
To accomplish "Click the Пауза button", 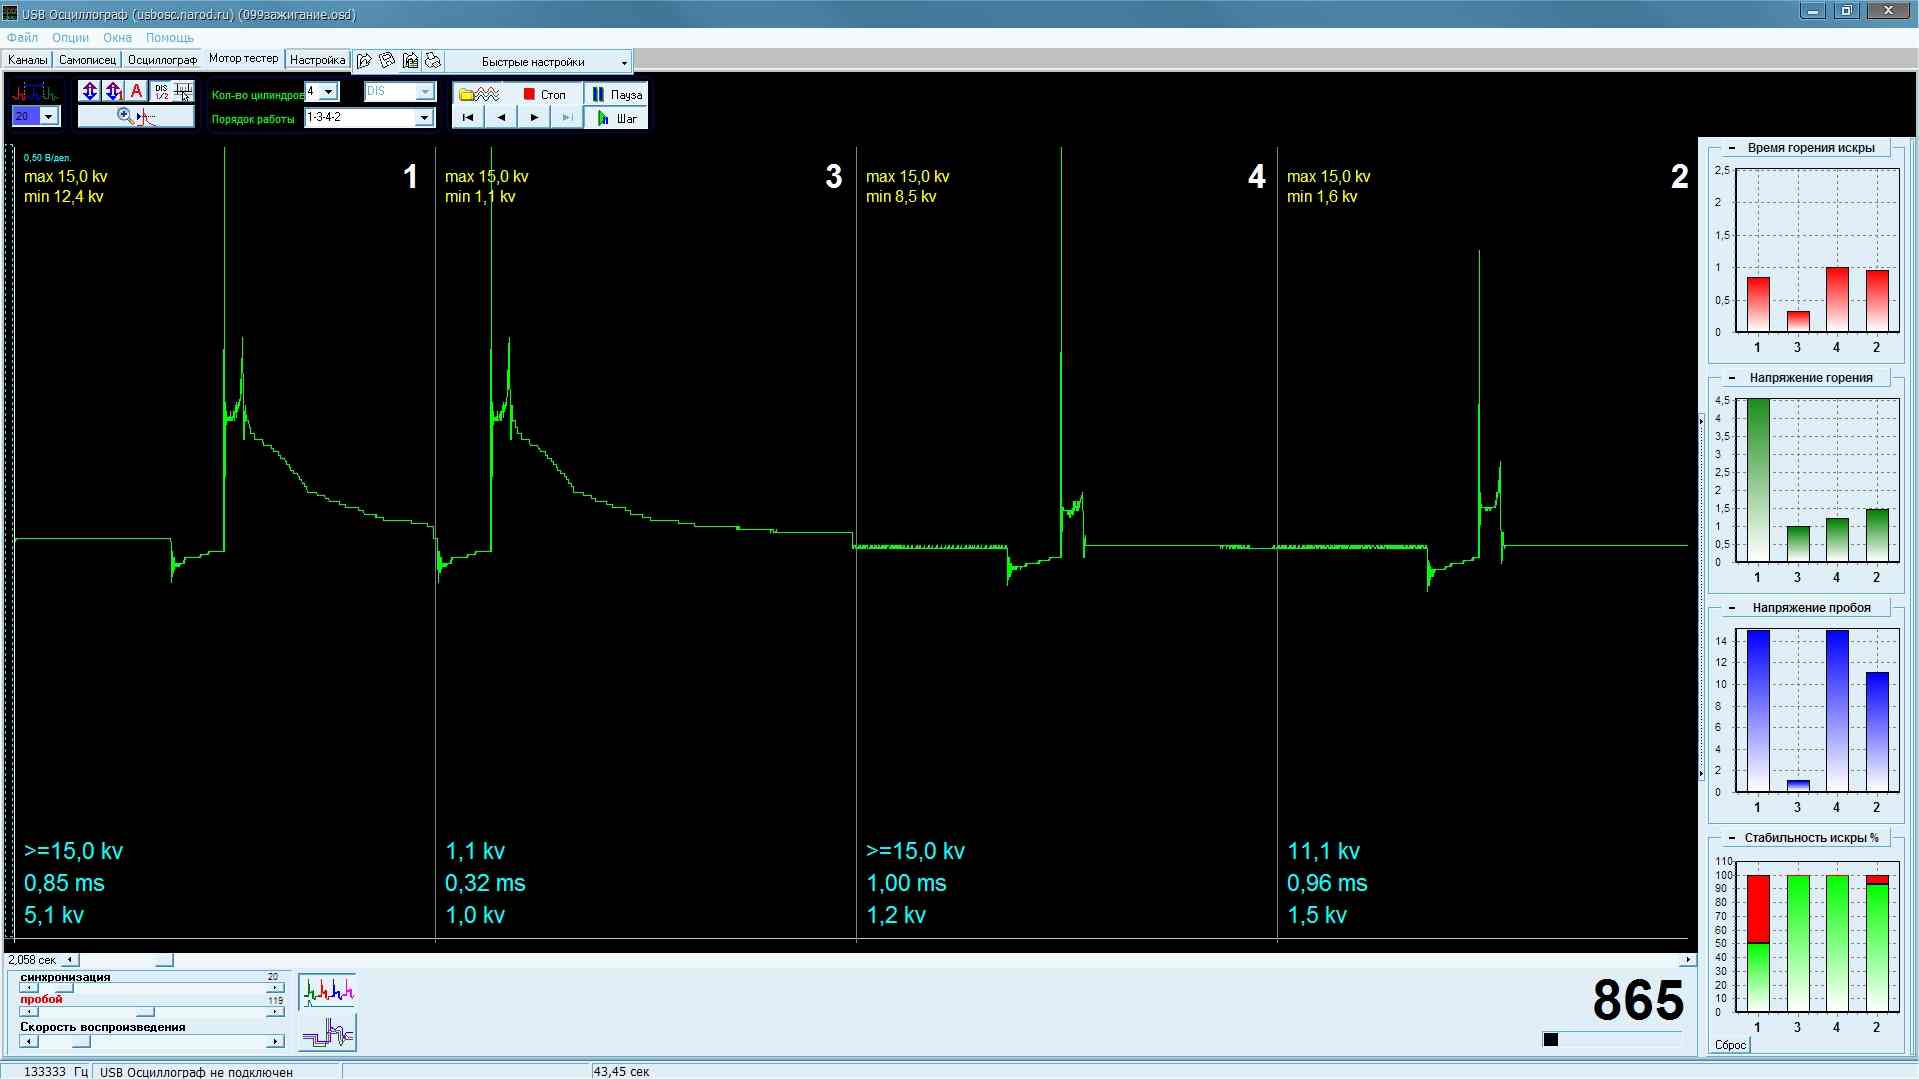I will [616, 94].
